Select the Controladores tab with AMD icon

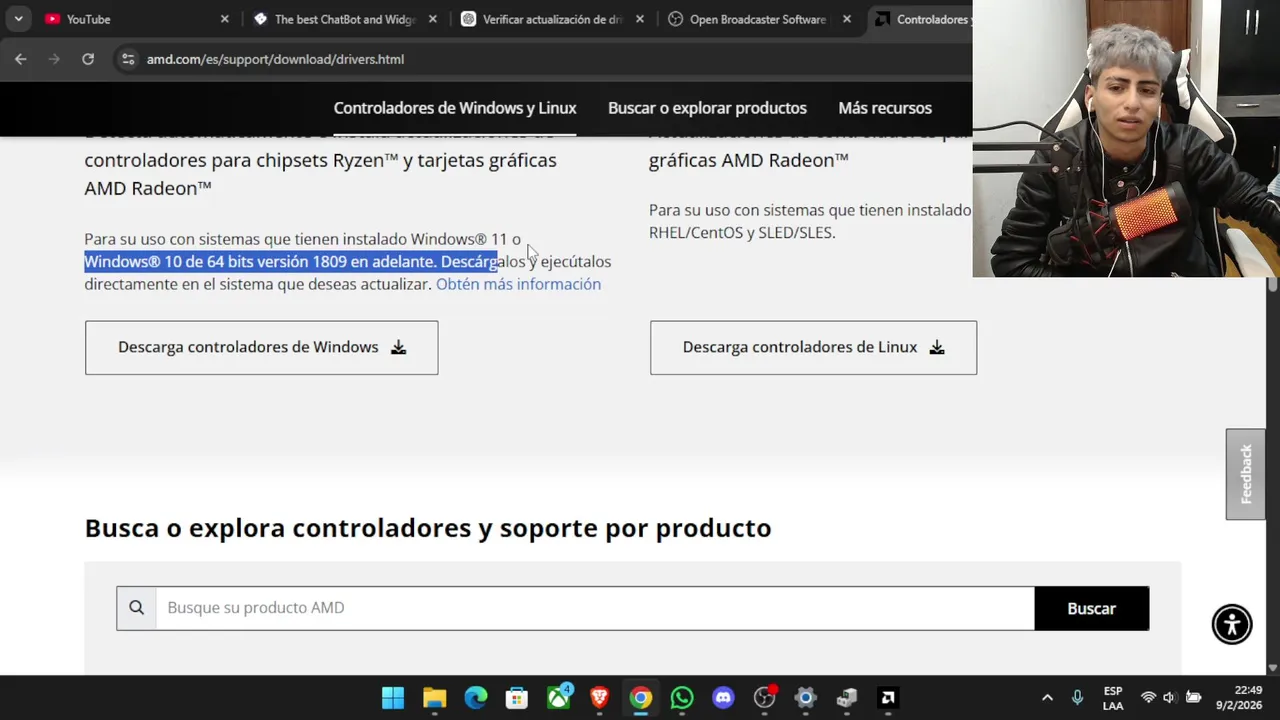point(920,19)
